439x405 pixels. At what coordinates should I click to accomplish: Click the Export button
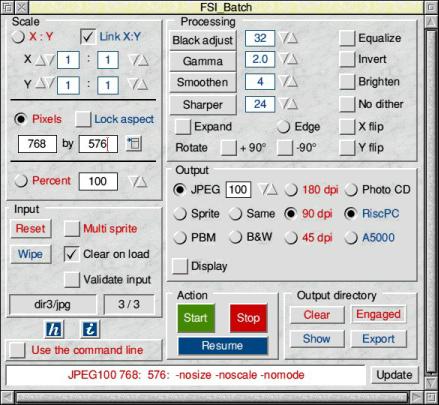point(379,339)
